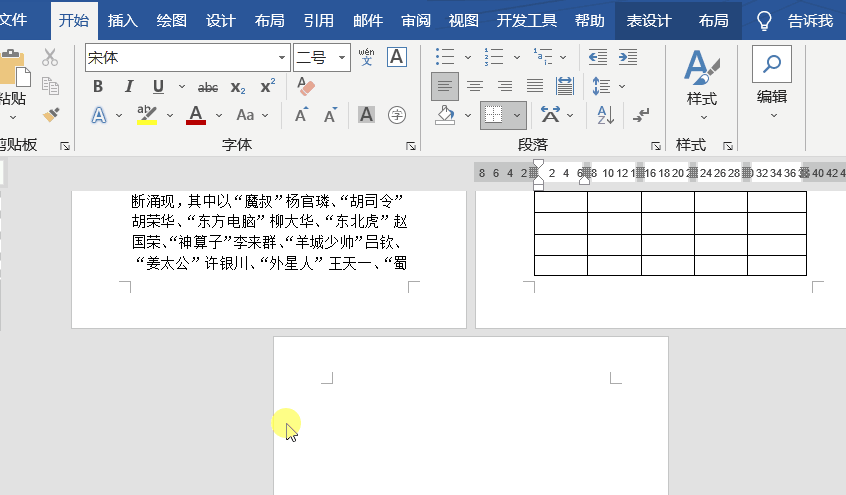
Task: Click the Copy icon
Action: coord(50,86)
